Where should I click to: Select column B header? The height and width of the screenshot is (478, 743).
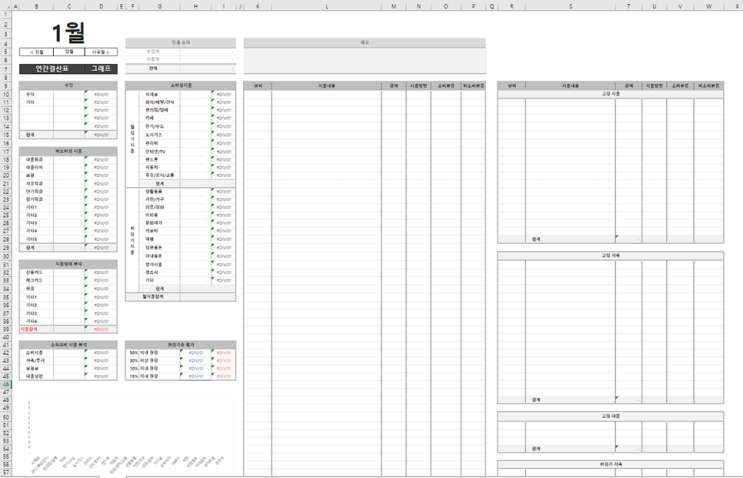point(36,6)
